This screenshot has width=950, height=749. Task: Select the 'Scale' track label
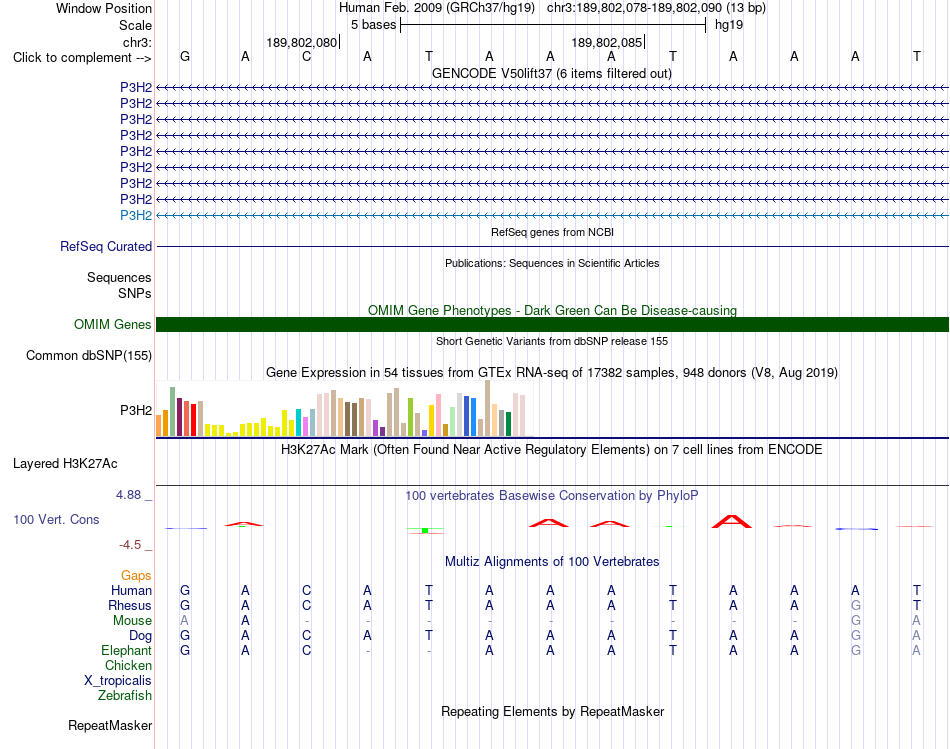tap(135, 25)
